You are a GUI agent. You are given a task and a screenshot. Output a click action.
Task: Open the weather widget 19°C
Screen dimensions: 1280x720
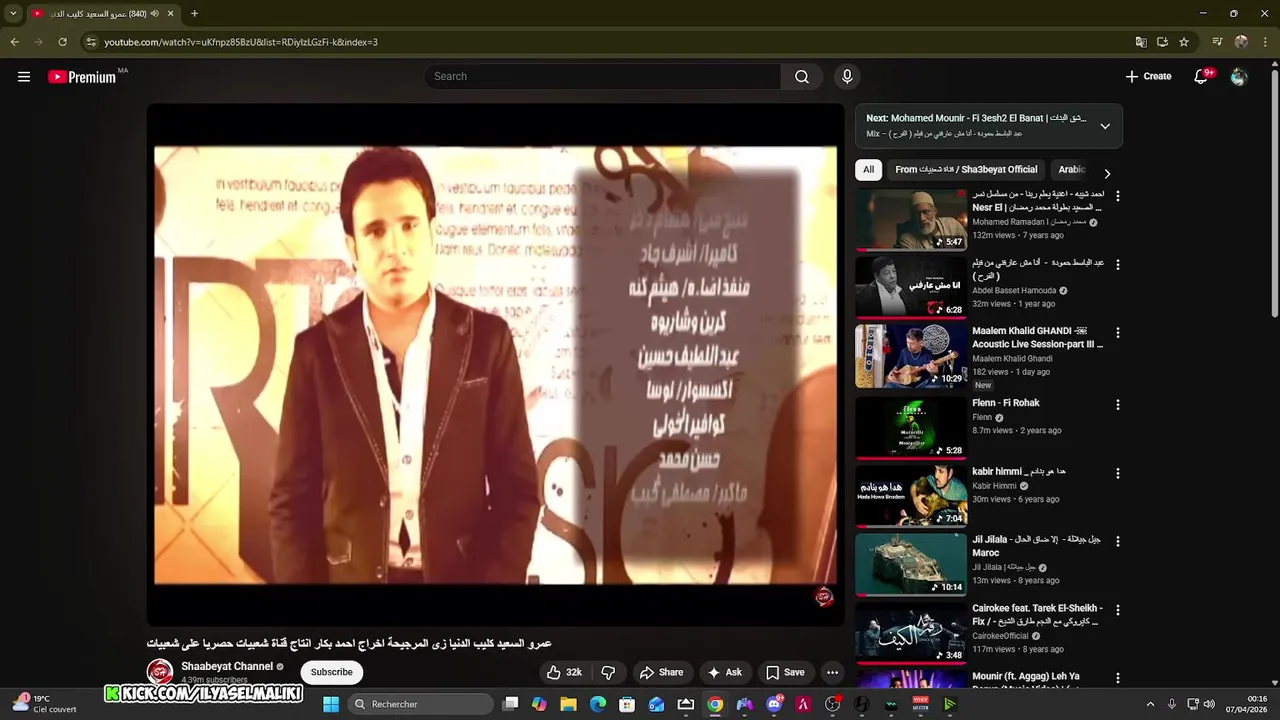click(42, 704)
